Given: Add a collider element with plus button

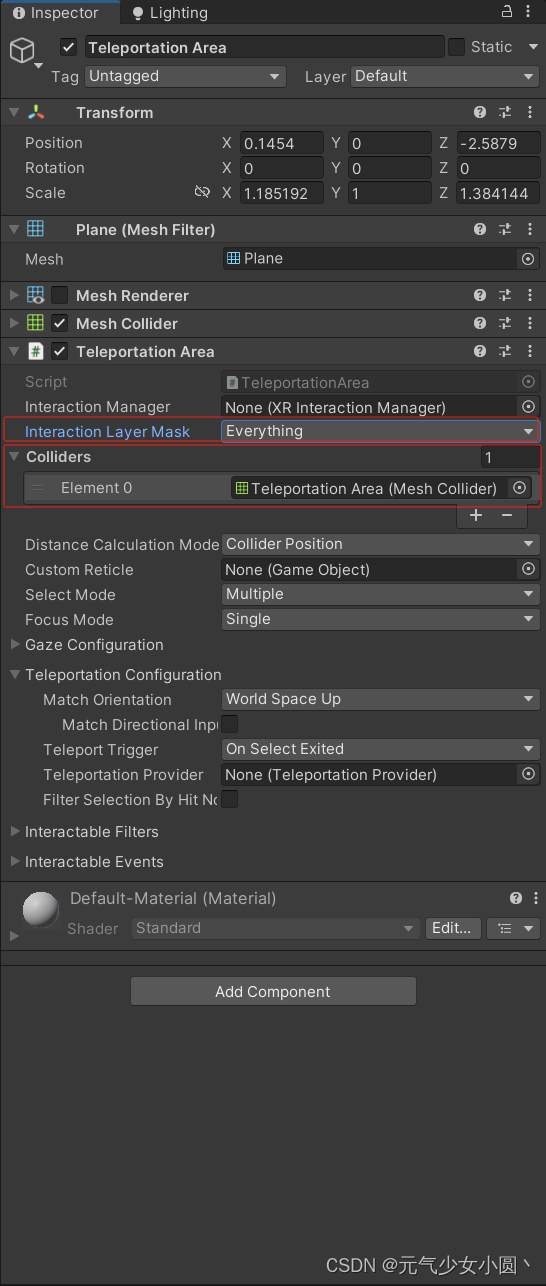Looking at the screenshot, I should [x=476, y=515].
